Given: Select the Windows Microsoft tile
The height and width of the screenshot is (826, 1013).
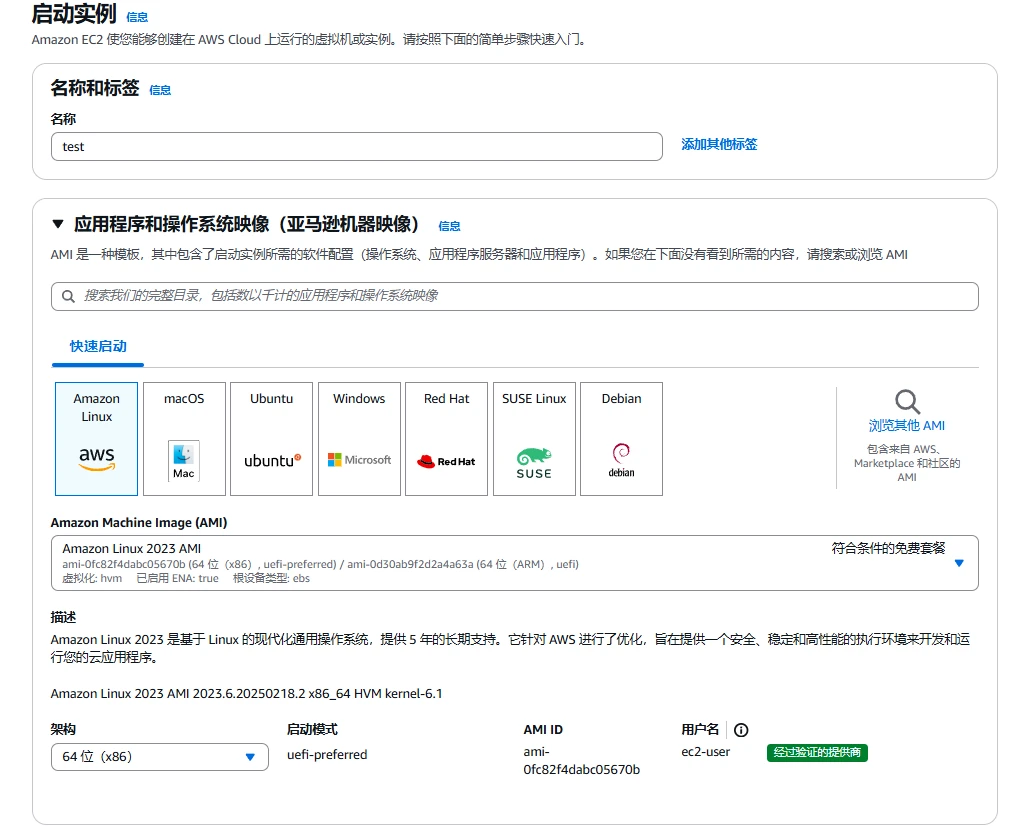Looking at the screenshot, I should point(359,439).
